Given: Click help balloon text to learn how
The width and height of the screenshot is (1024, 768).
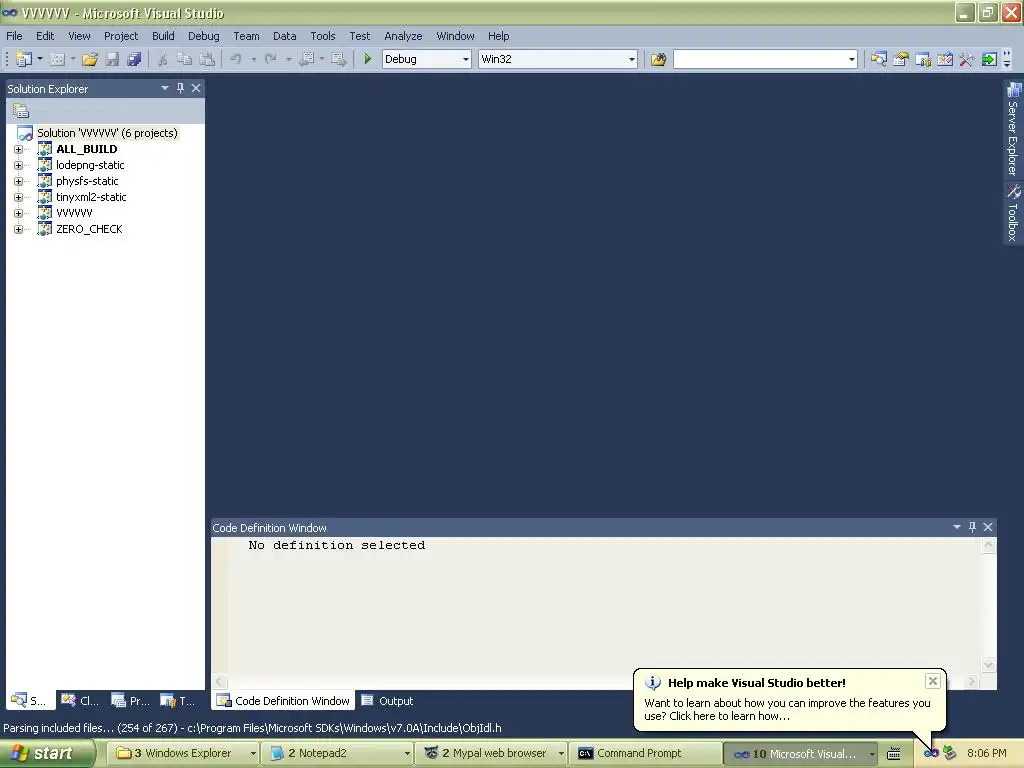Looking at the screenshot, I should [787, 710].
